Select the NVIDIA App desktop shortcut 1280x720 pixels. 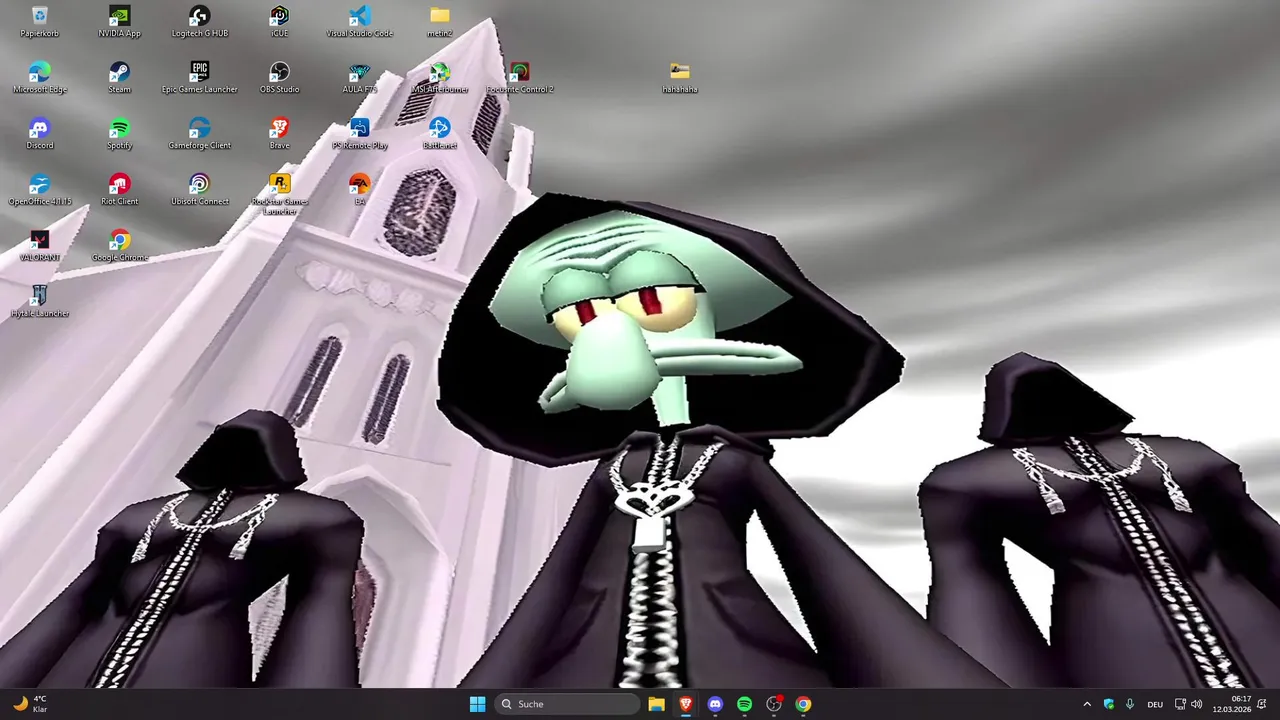point(119,22)
